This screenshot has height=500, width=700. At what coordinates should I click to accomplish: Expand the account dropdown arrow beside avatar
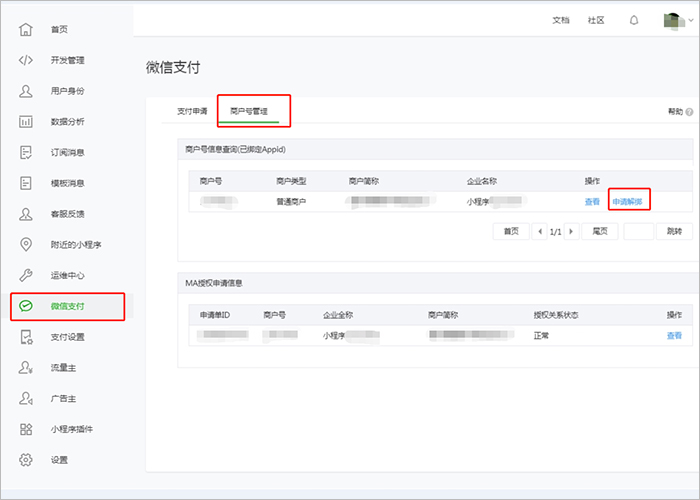point(691,21)
